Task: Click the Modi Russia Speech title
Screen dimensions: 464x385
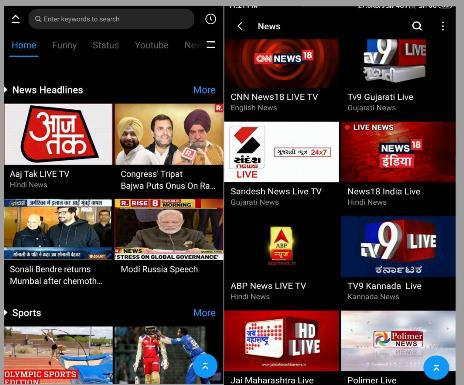Action: [x=159, y=269]
